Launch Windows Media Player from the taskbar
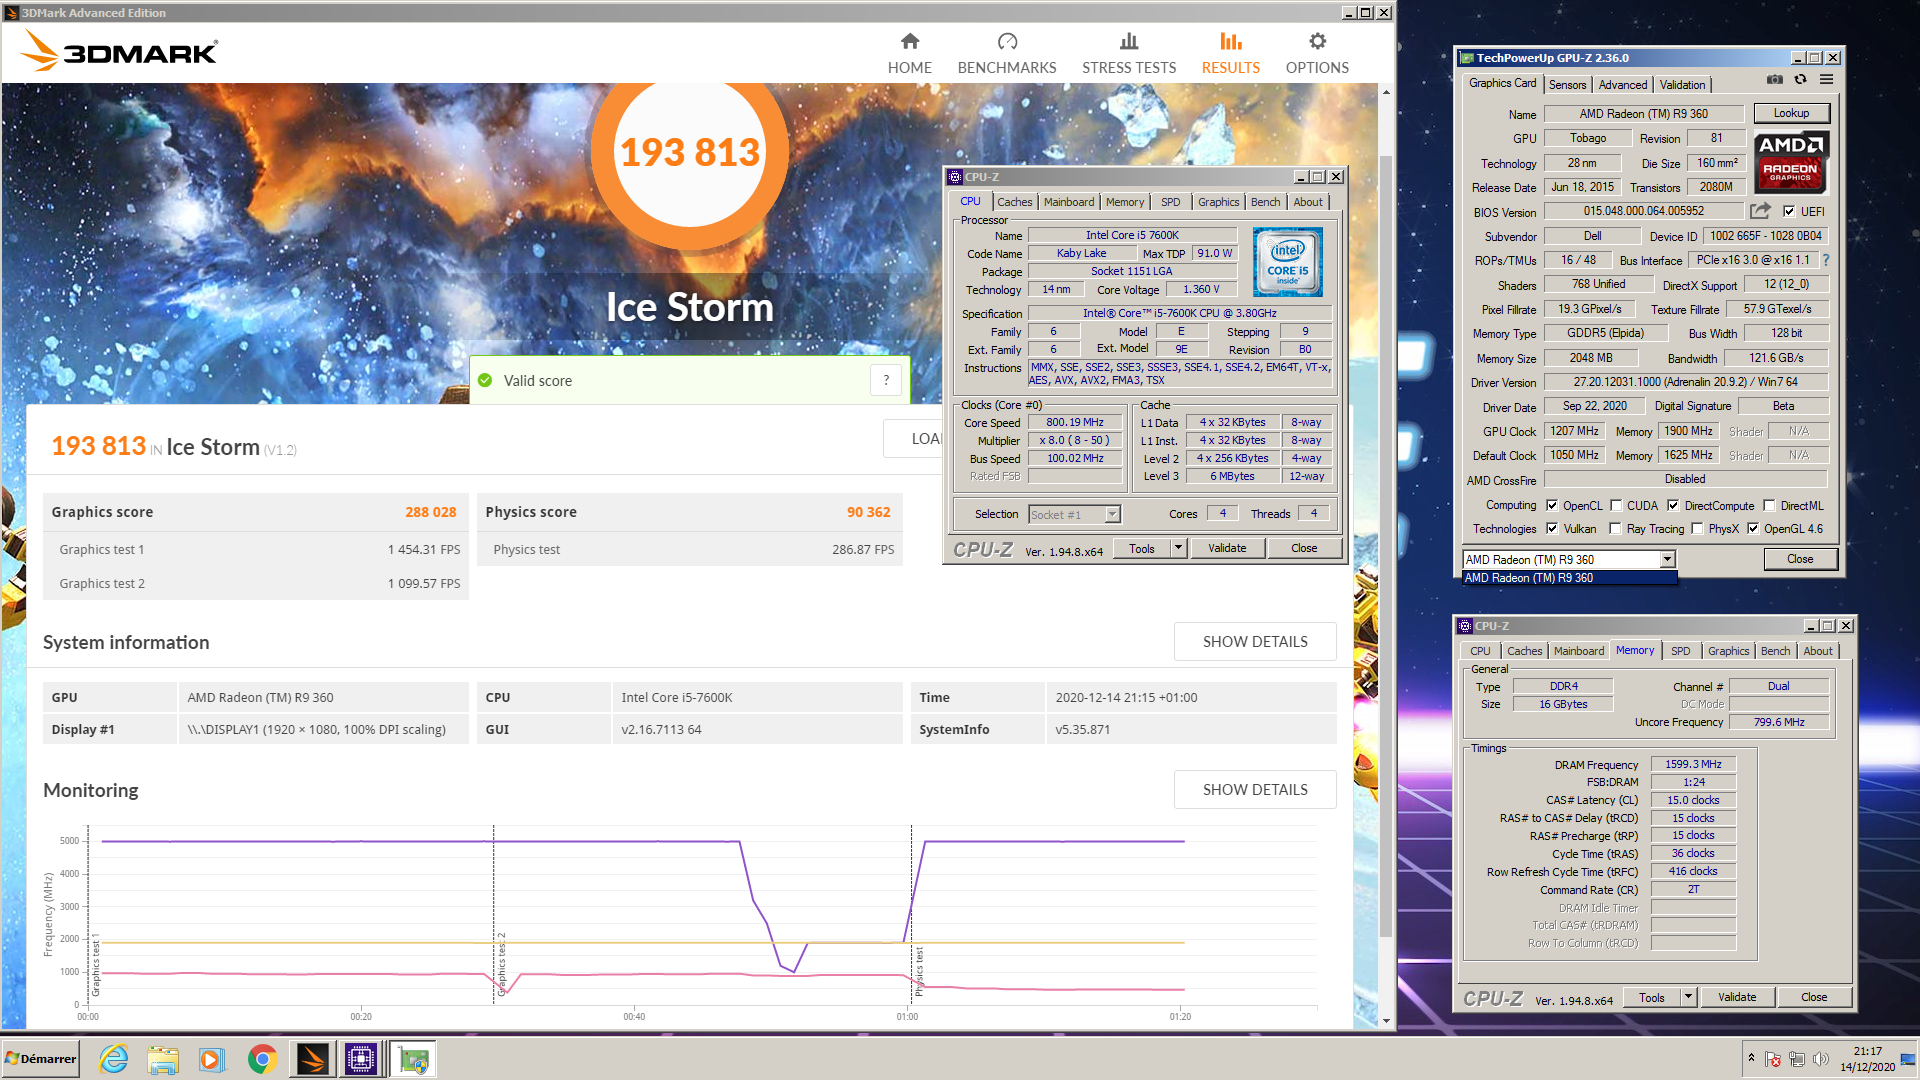The height and width of the screenshot is (1080, 1920). [212, 1059]
